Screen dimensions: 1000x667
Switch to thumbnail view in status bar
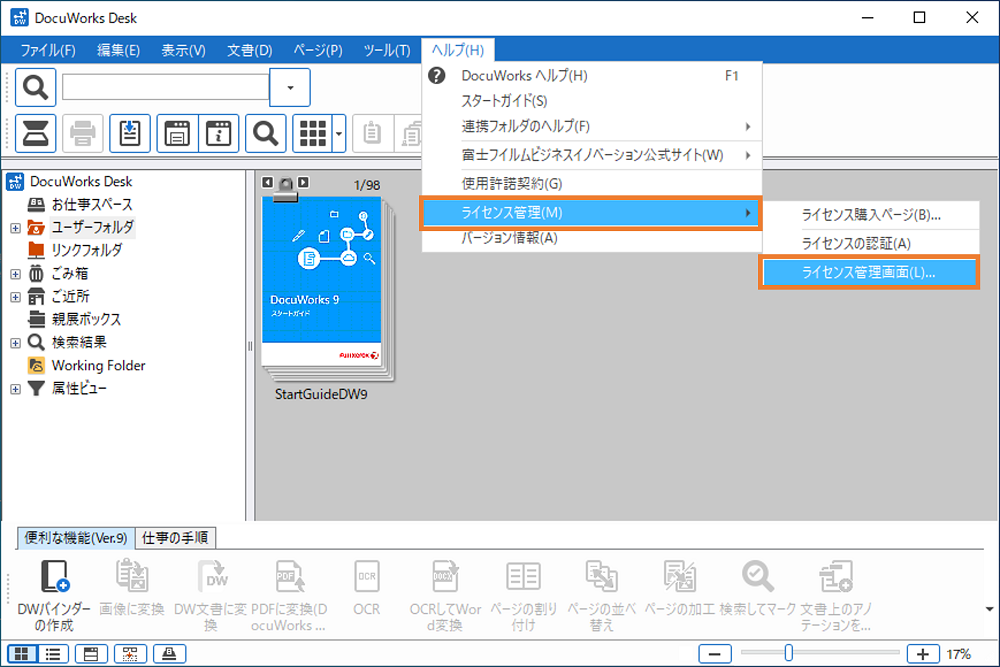[22, 654]
